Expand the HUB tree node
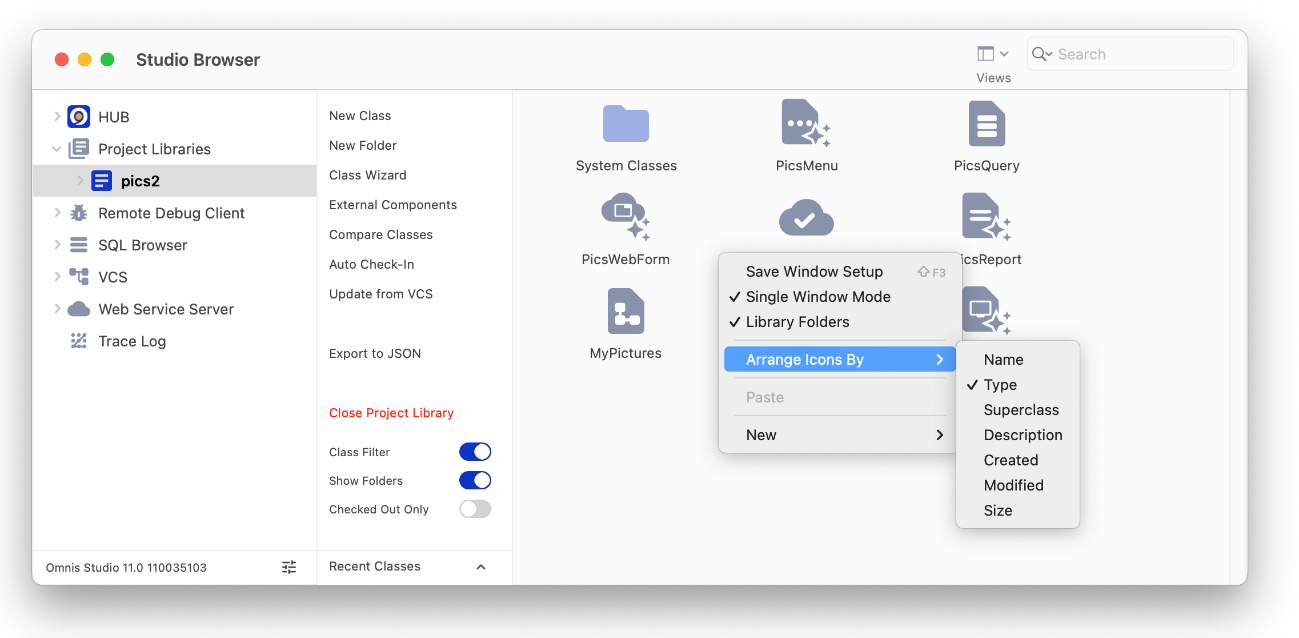This screenshot has width=1299, height=638. pyautogui.click(x=57, y=117)
